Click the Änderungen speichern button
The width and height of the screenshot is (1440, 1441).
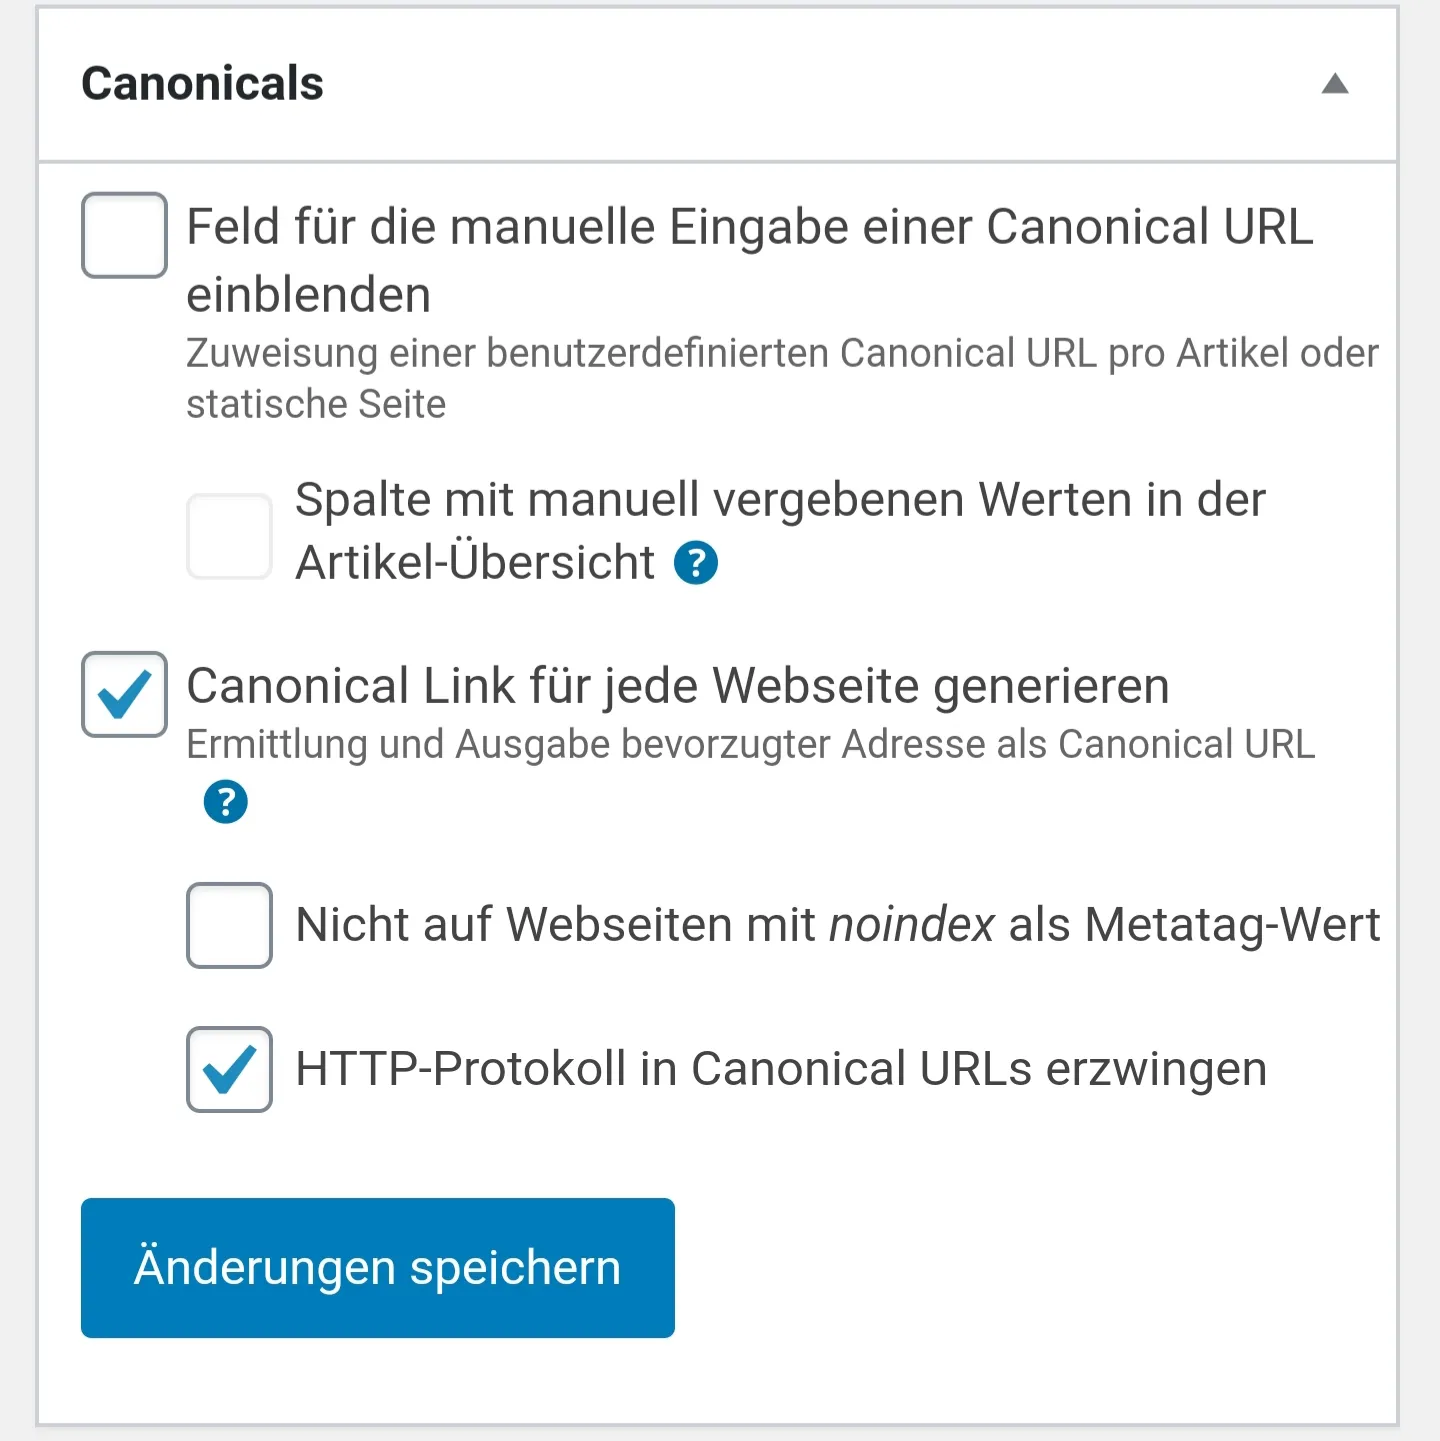[x=378, y=1268]
